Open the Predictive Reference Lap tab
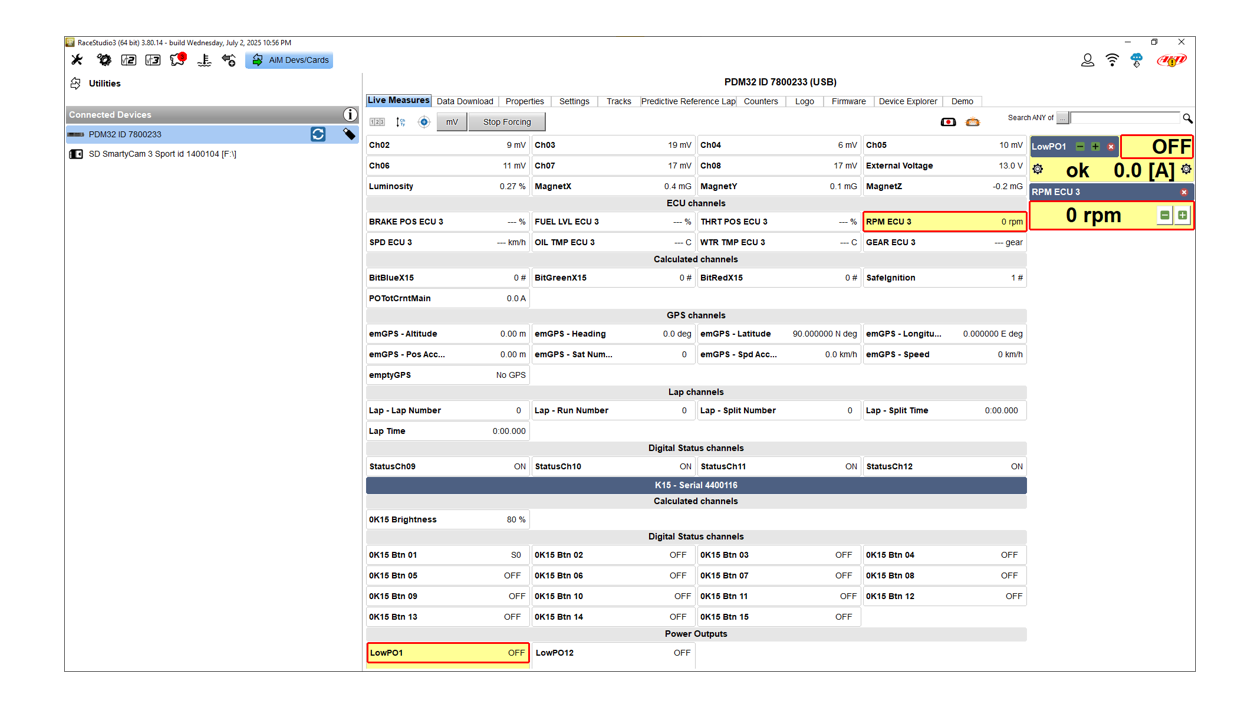The width and height of the screenshot is (1260, 708). [688, 101]
